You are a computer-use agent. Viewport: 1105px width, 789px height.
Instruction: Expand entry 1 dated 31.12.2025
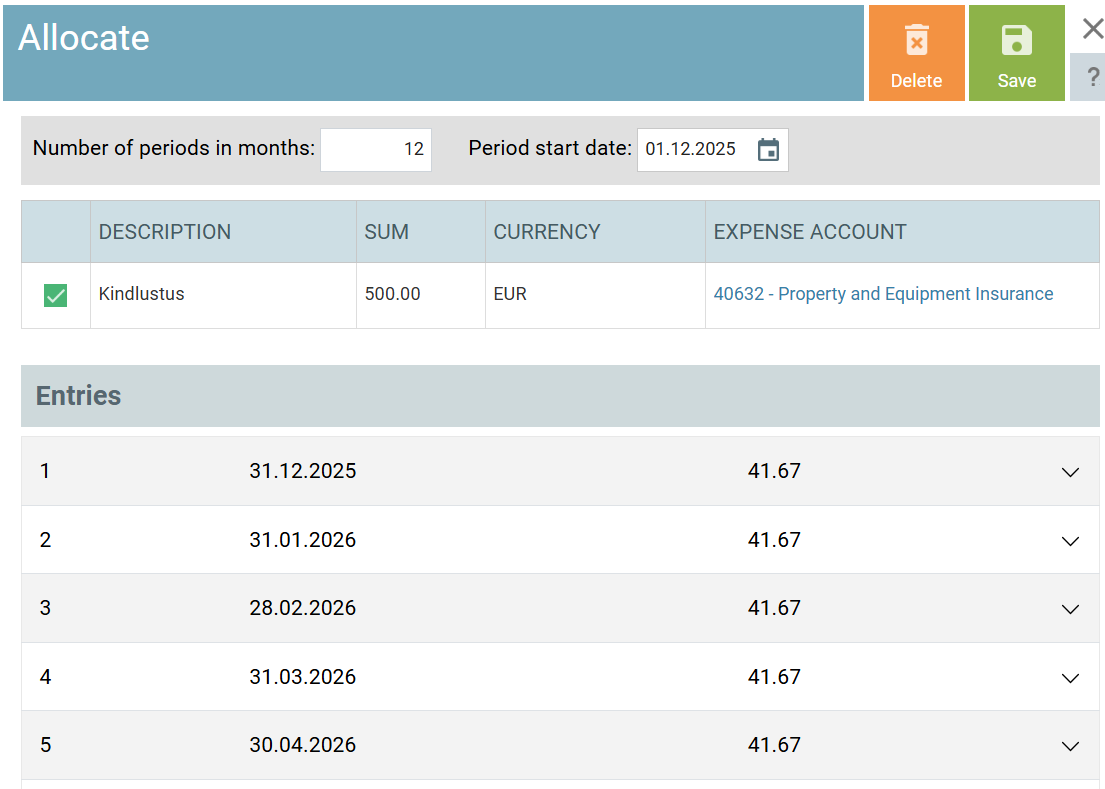[1070, 472]
